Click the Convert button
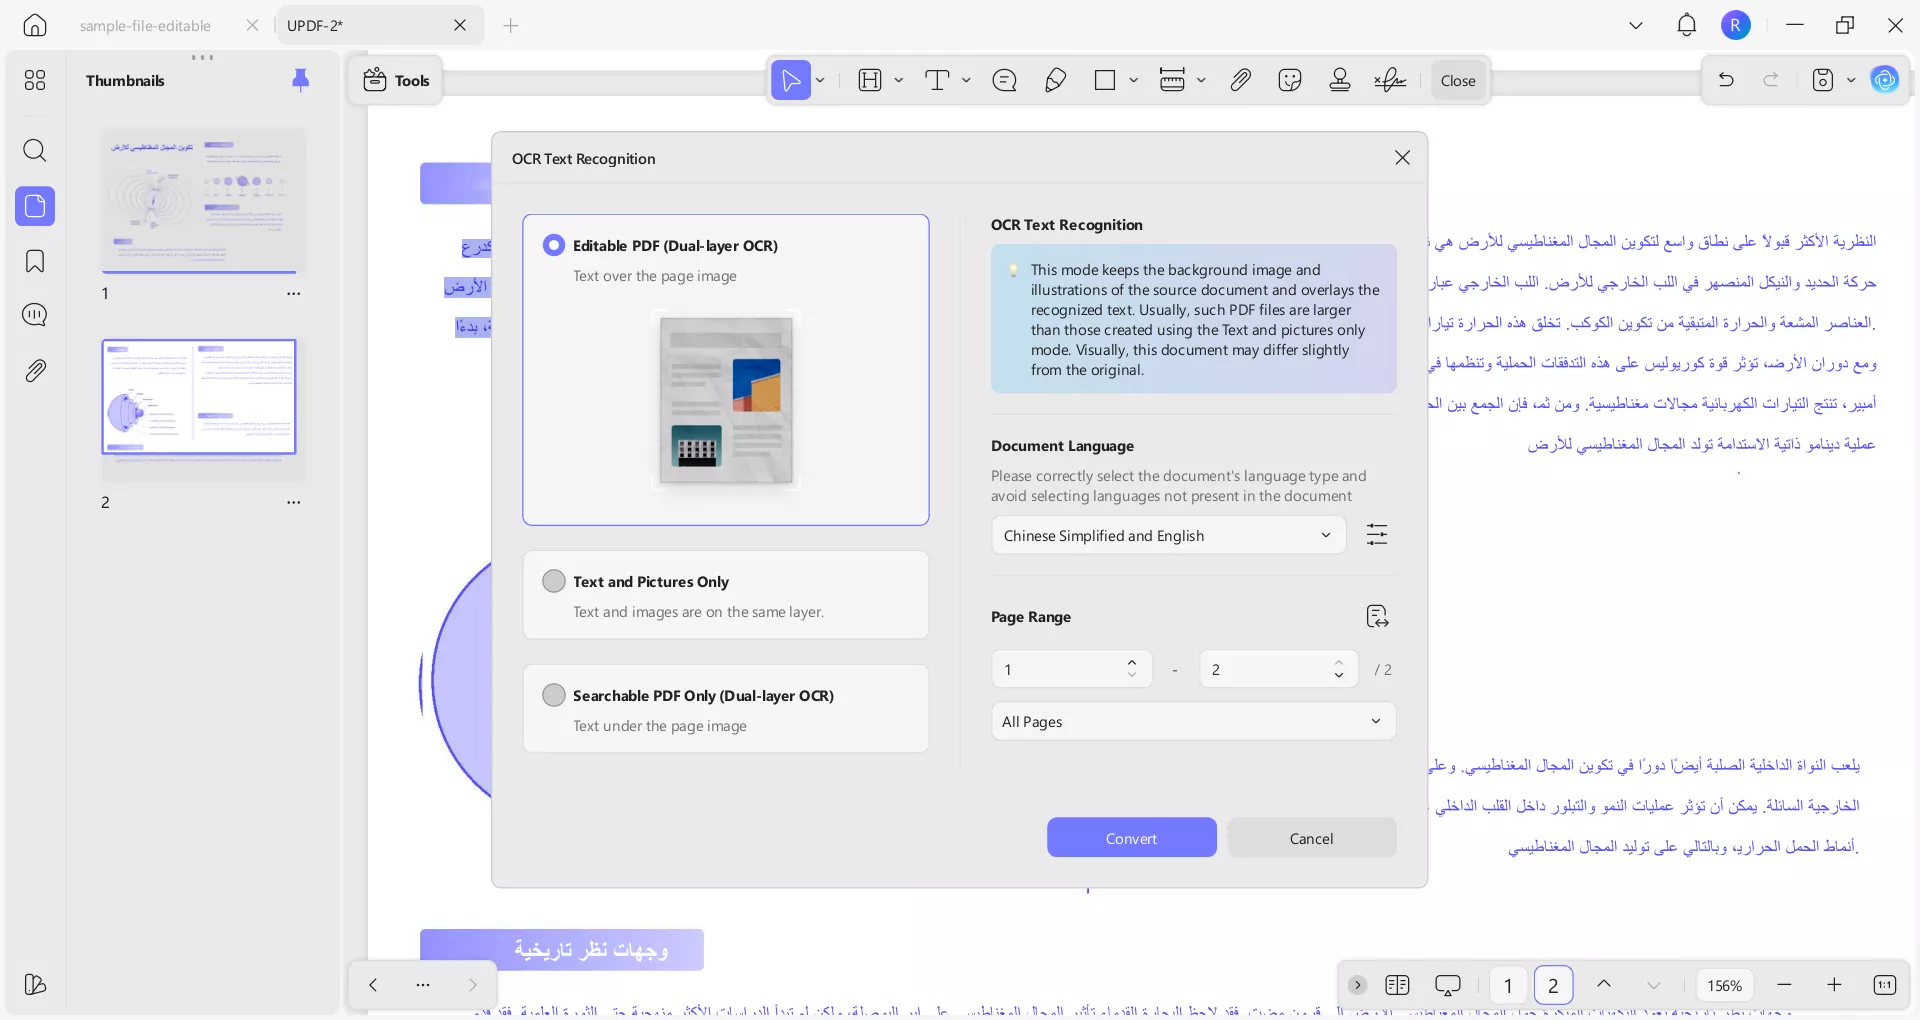 point(1131,838)
